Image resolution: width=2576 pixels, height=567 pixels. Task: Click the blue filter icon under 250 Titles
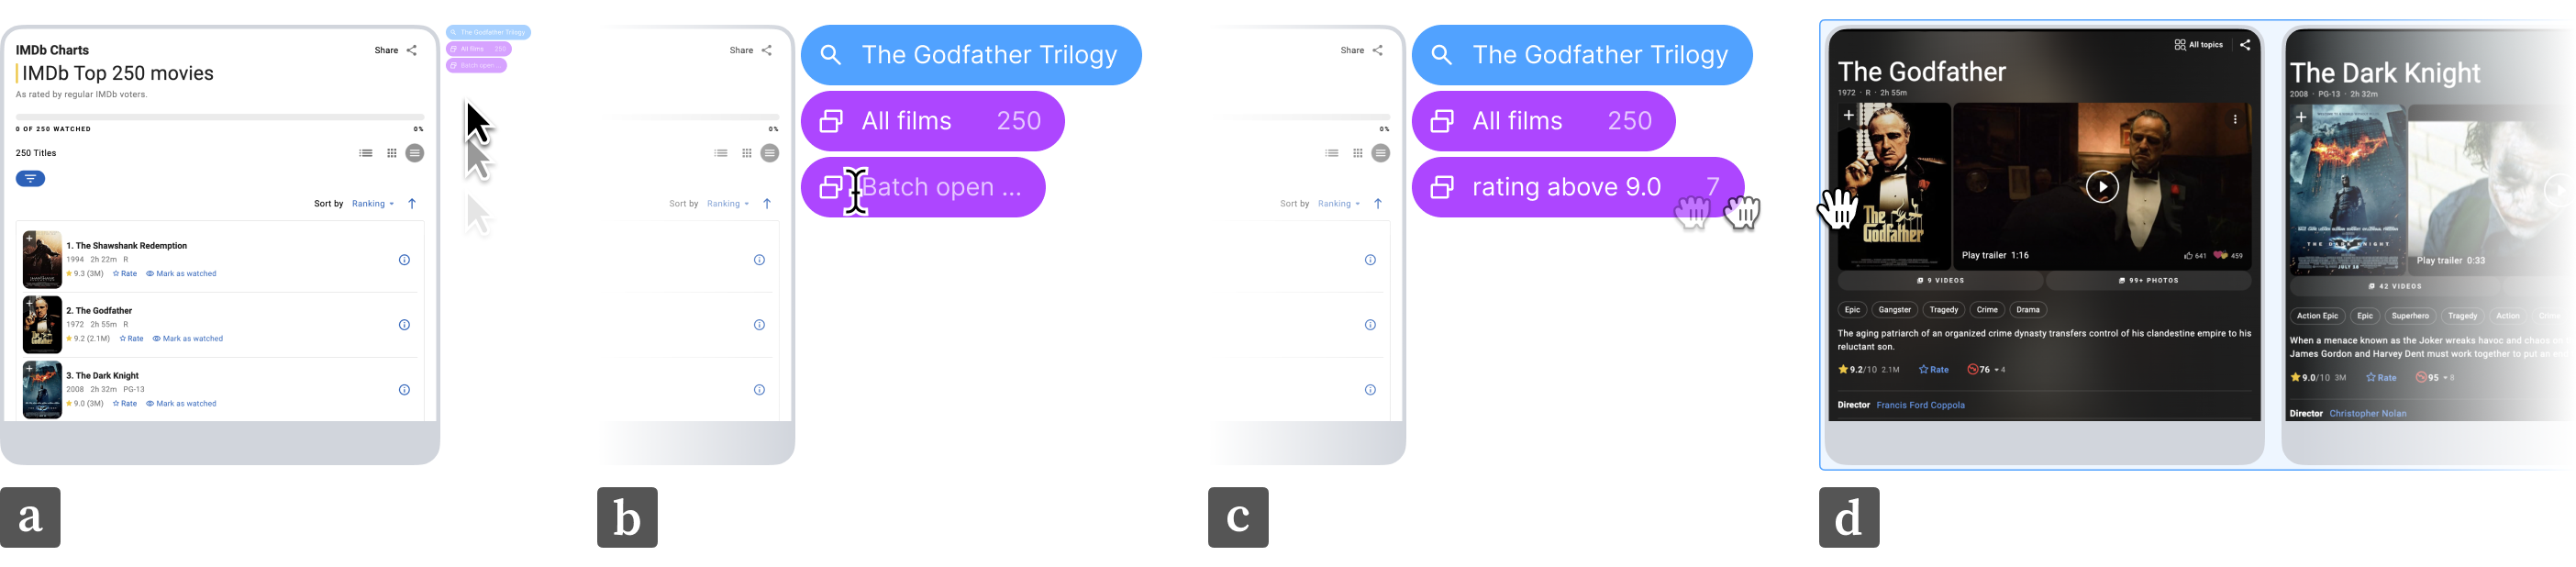point(30,179)
